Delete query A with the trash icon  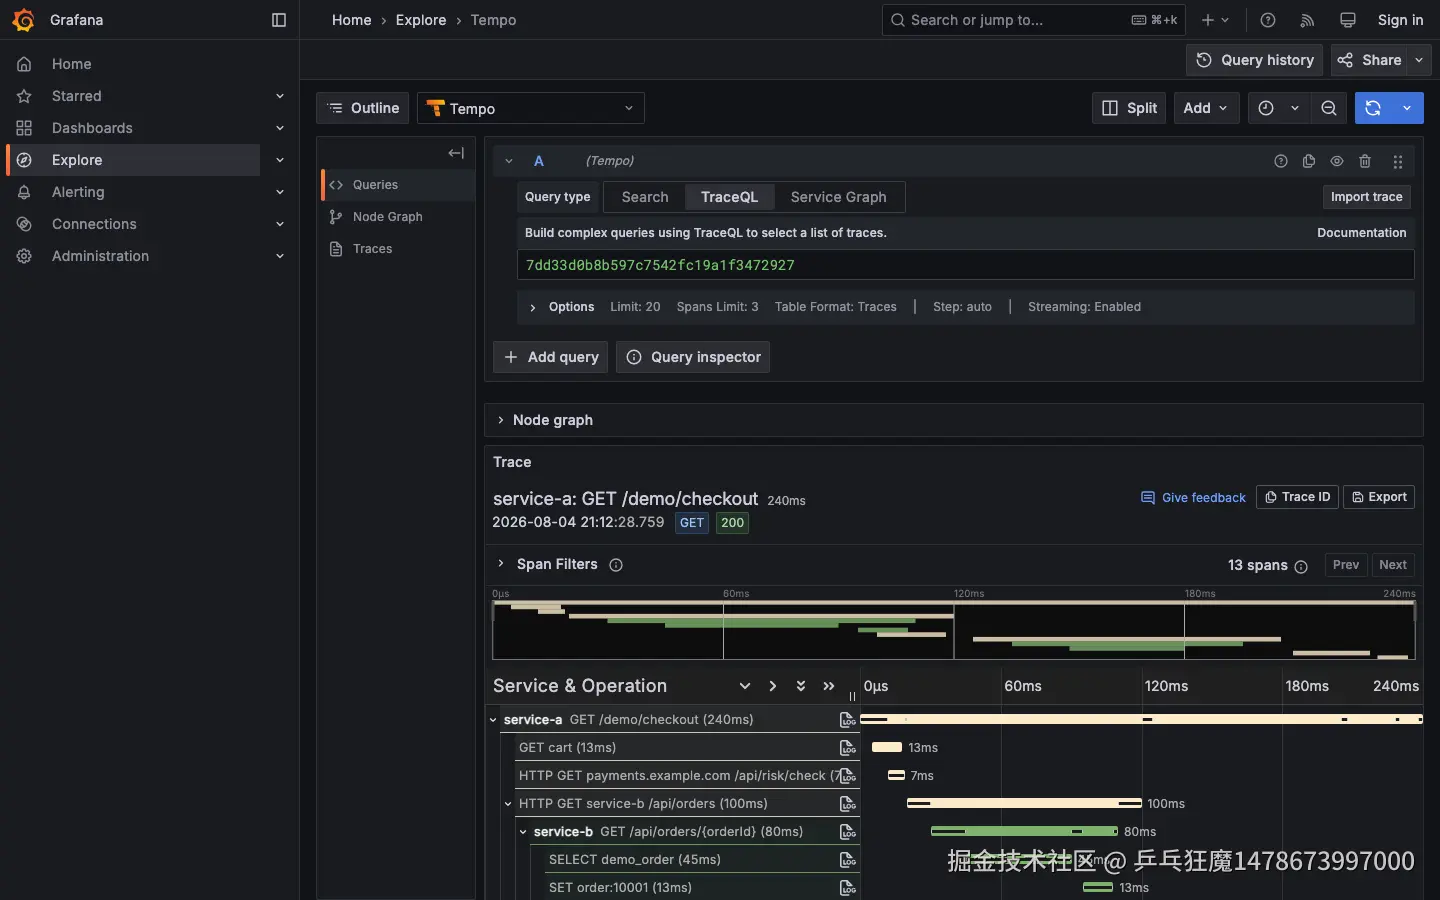[1365, 161]
